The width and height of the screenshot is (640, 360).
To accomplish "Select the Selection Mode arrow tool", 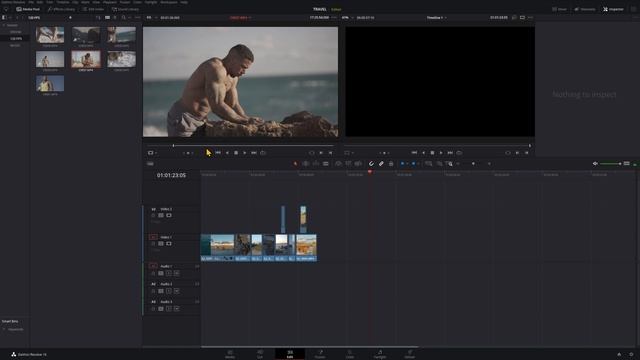I will (295, 164).
